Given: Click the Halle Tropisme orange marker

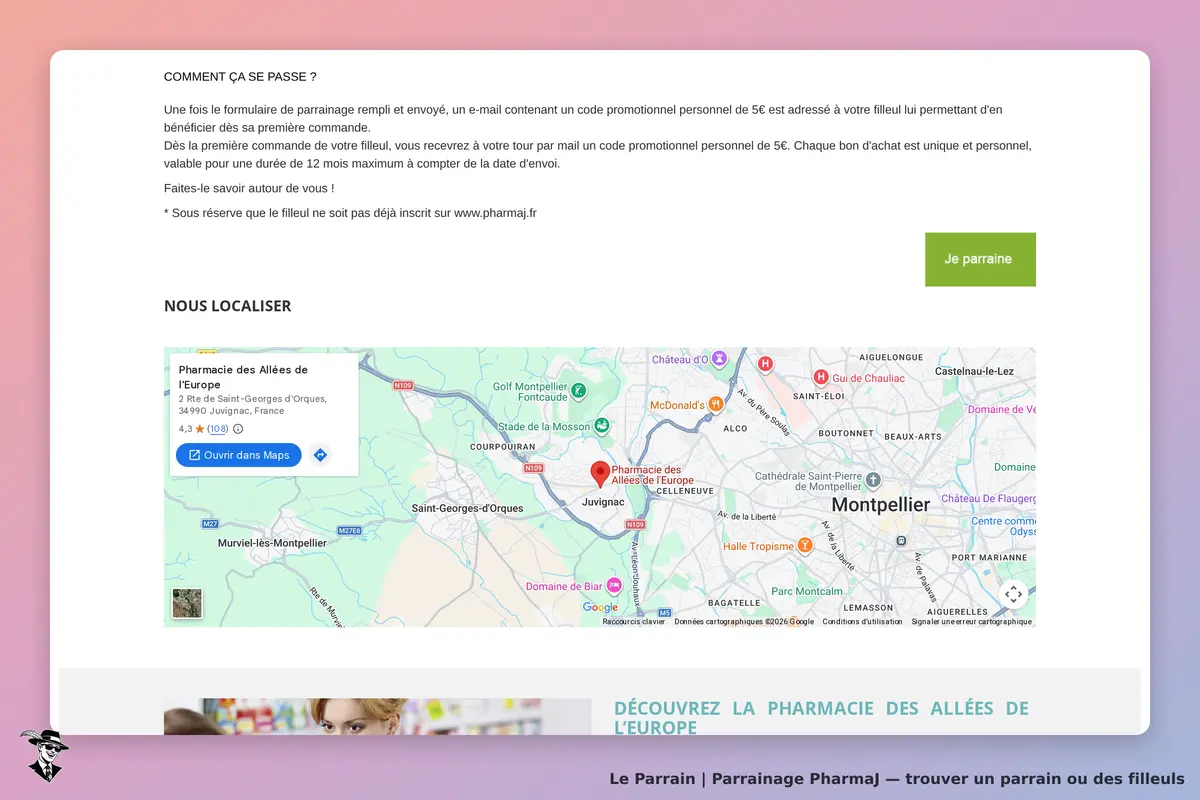Looking at the screenshot, I should coord(805,546).
